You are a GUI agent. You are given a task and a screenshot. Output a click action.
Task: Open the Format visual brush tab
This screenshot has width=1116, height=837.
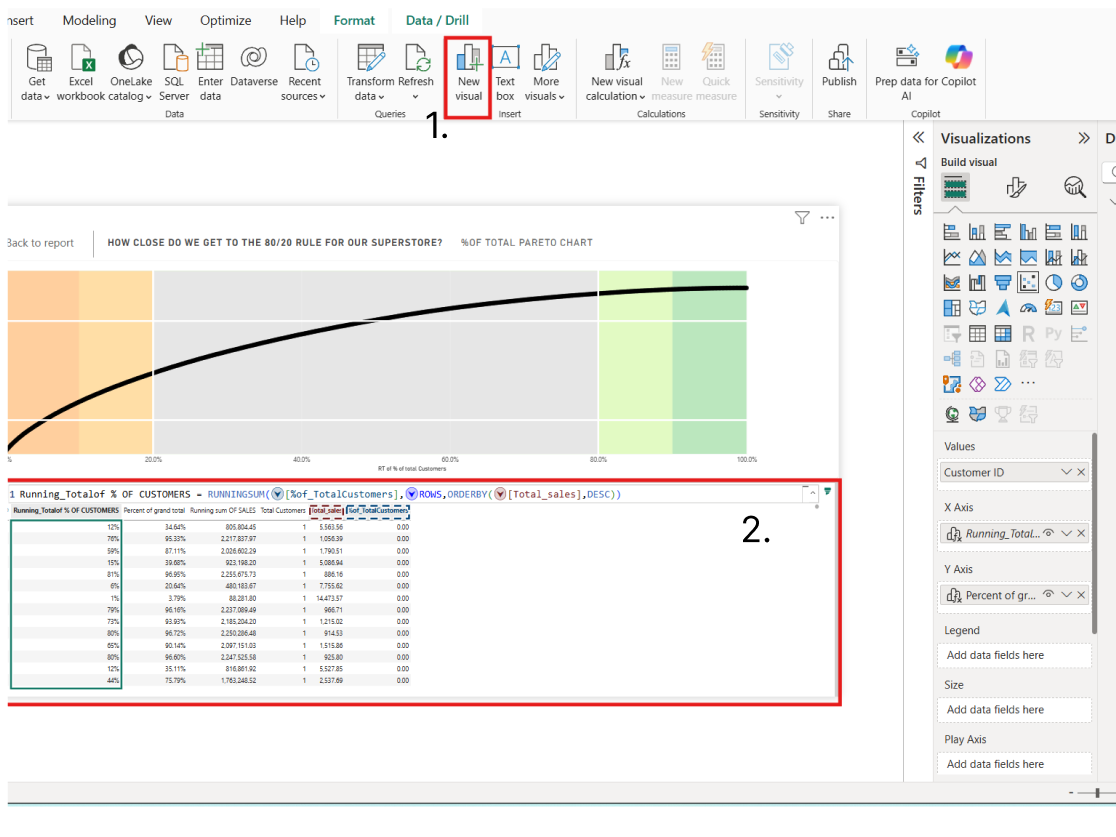click(1016, 188)
